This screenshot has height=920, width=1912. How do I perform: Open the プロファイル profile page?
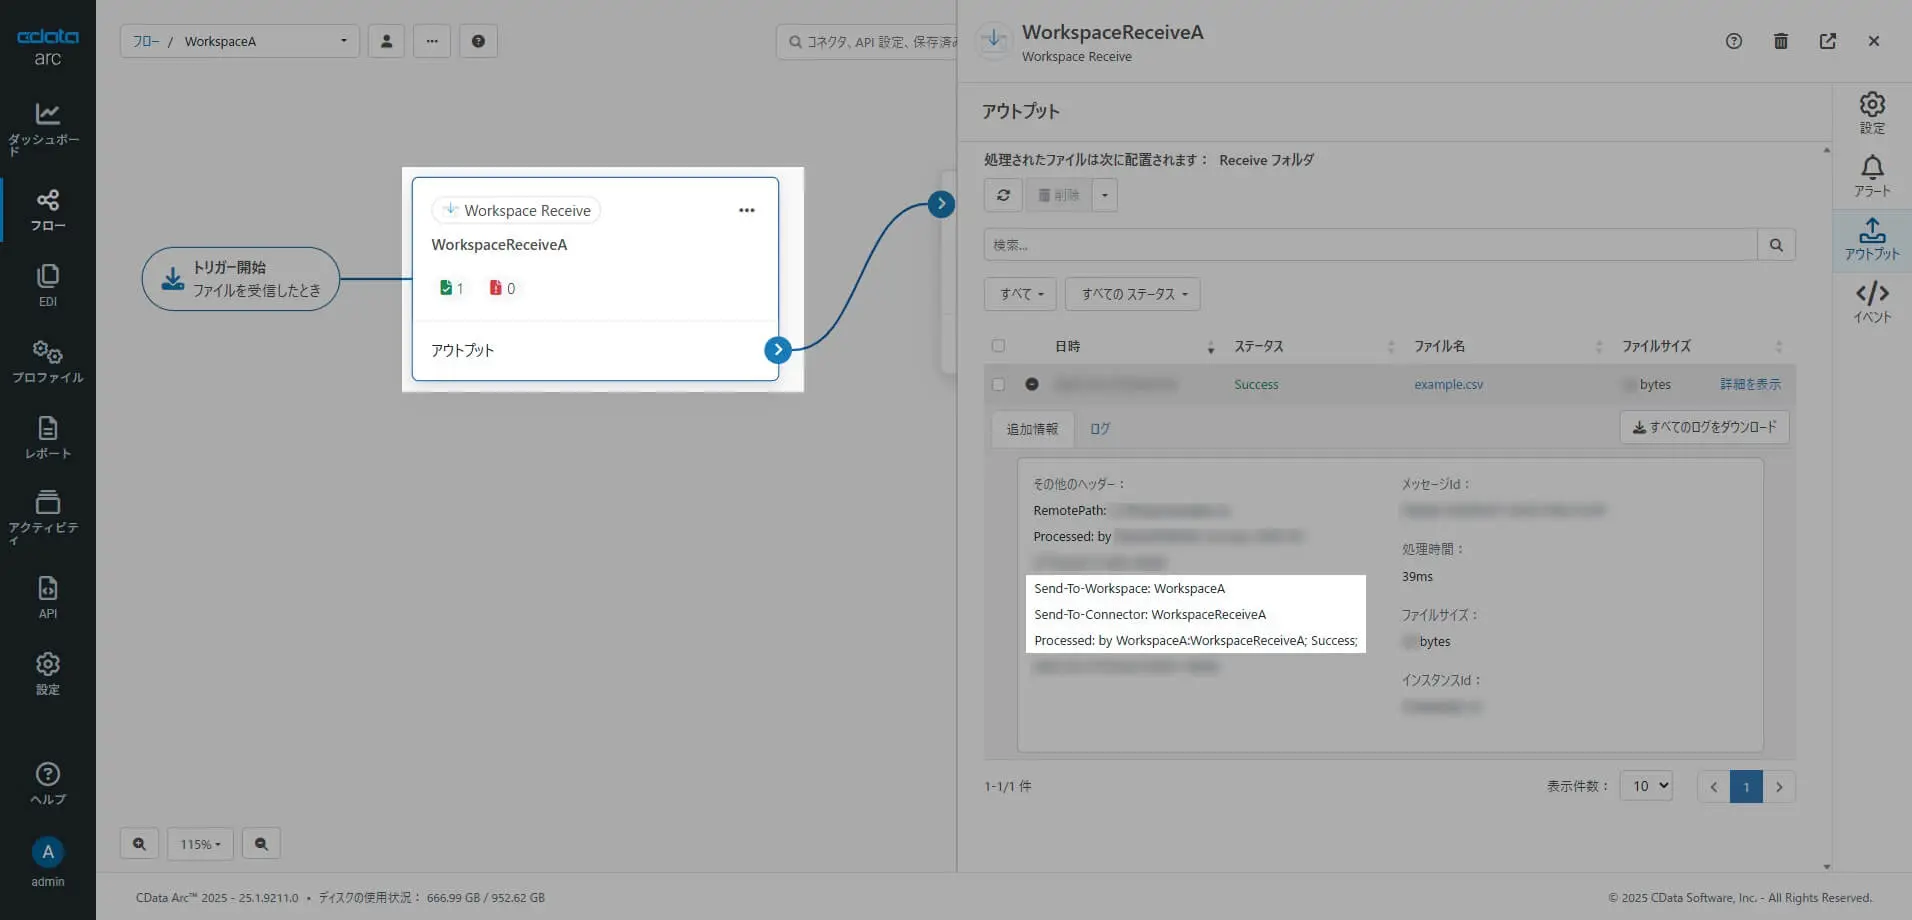click(x=47, y=361)
